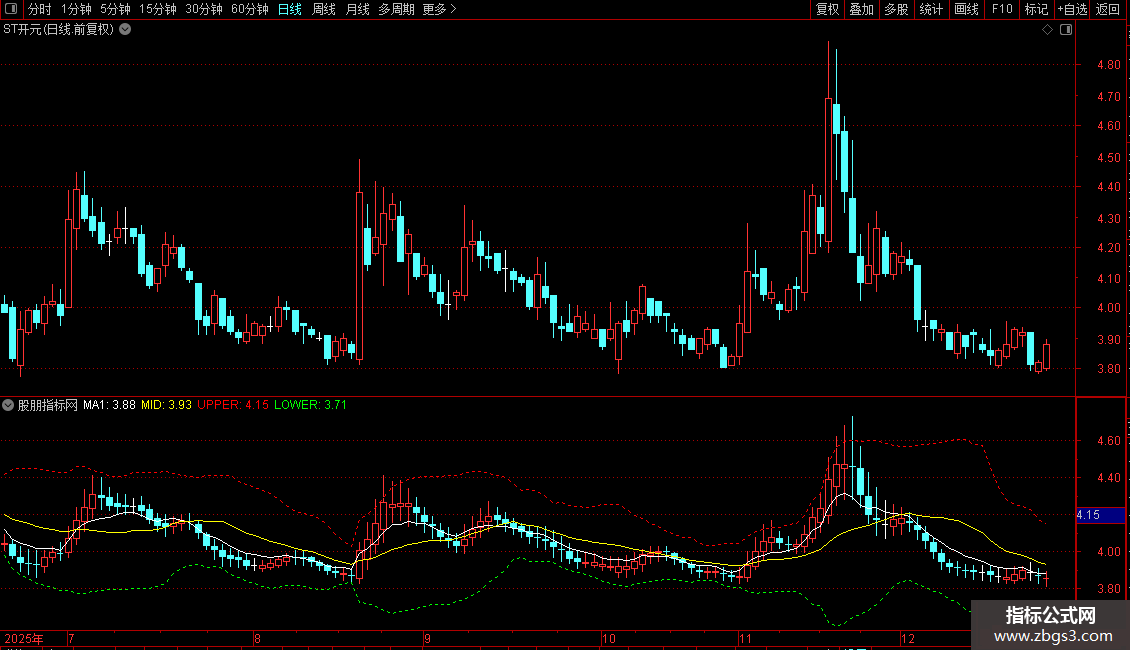Click the LOWER: 3.71 value label
1130x650 pixels.
[311, 405]
